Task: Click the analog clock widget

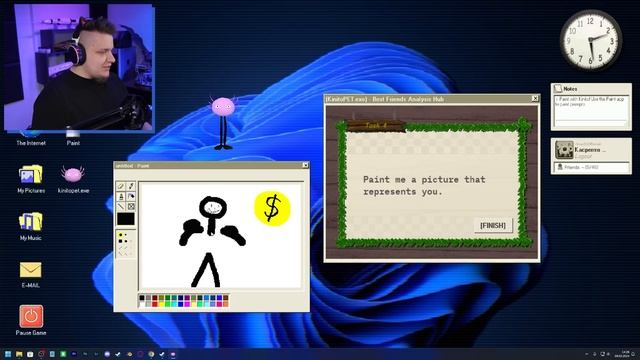Action: pyautogui.click(x=591, y=40)
